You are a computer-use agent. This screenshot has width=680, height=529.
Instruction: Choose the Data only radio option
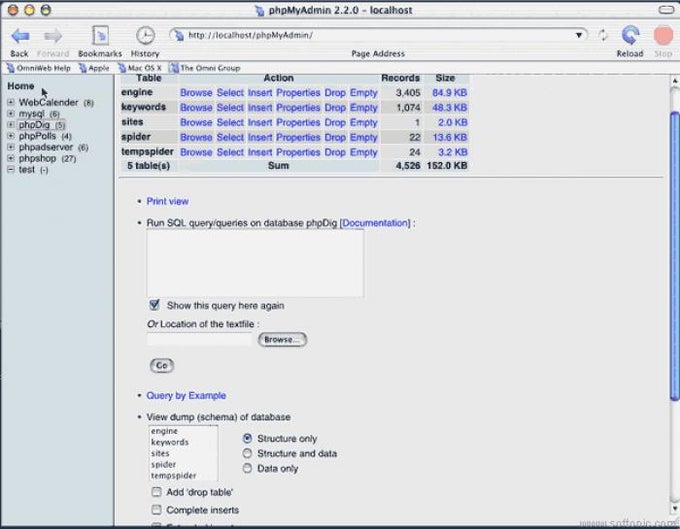click(247, 468)
